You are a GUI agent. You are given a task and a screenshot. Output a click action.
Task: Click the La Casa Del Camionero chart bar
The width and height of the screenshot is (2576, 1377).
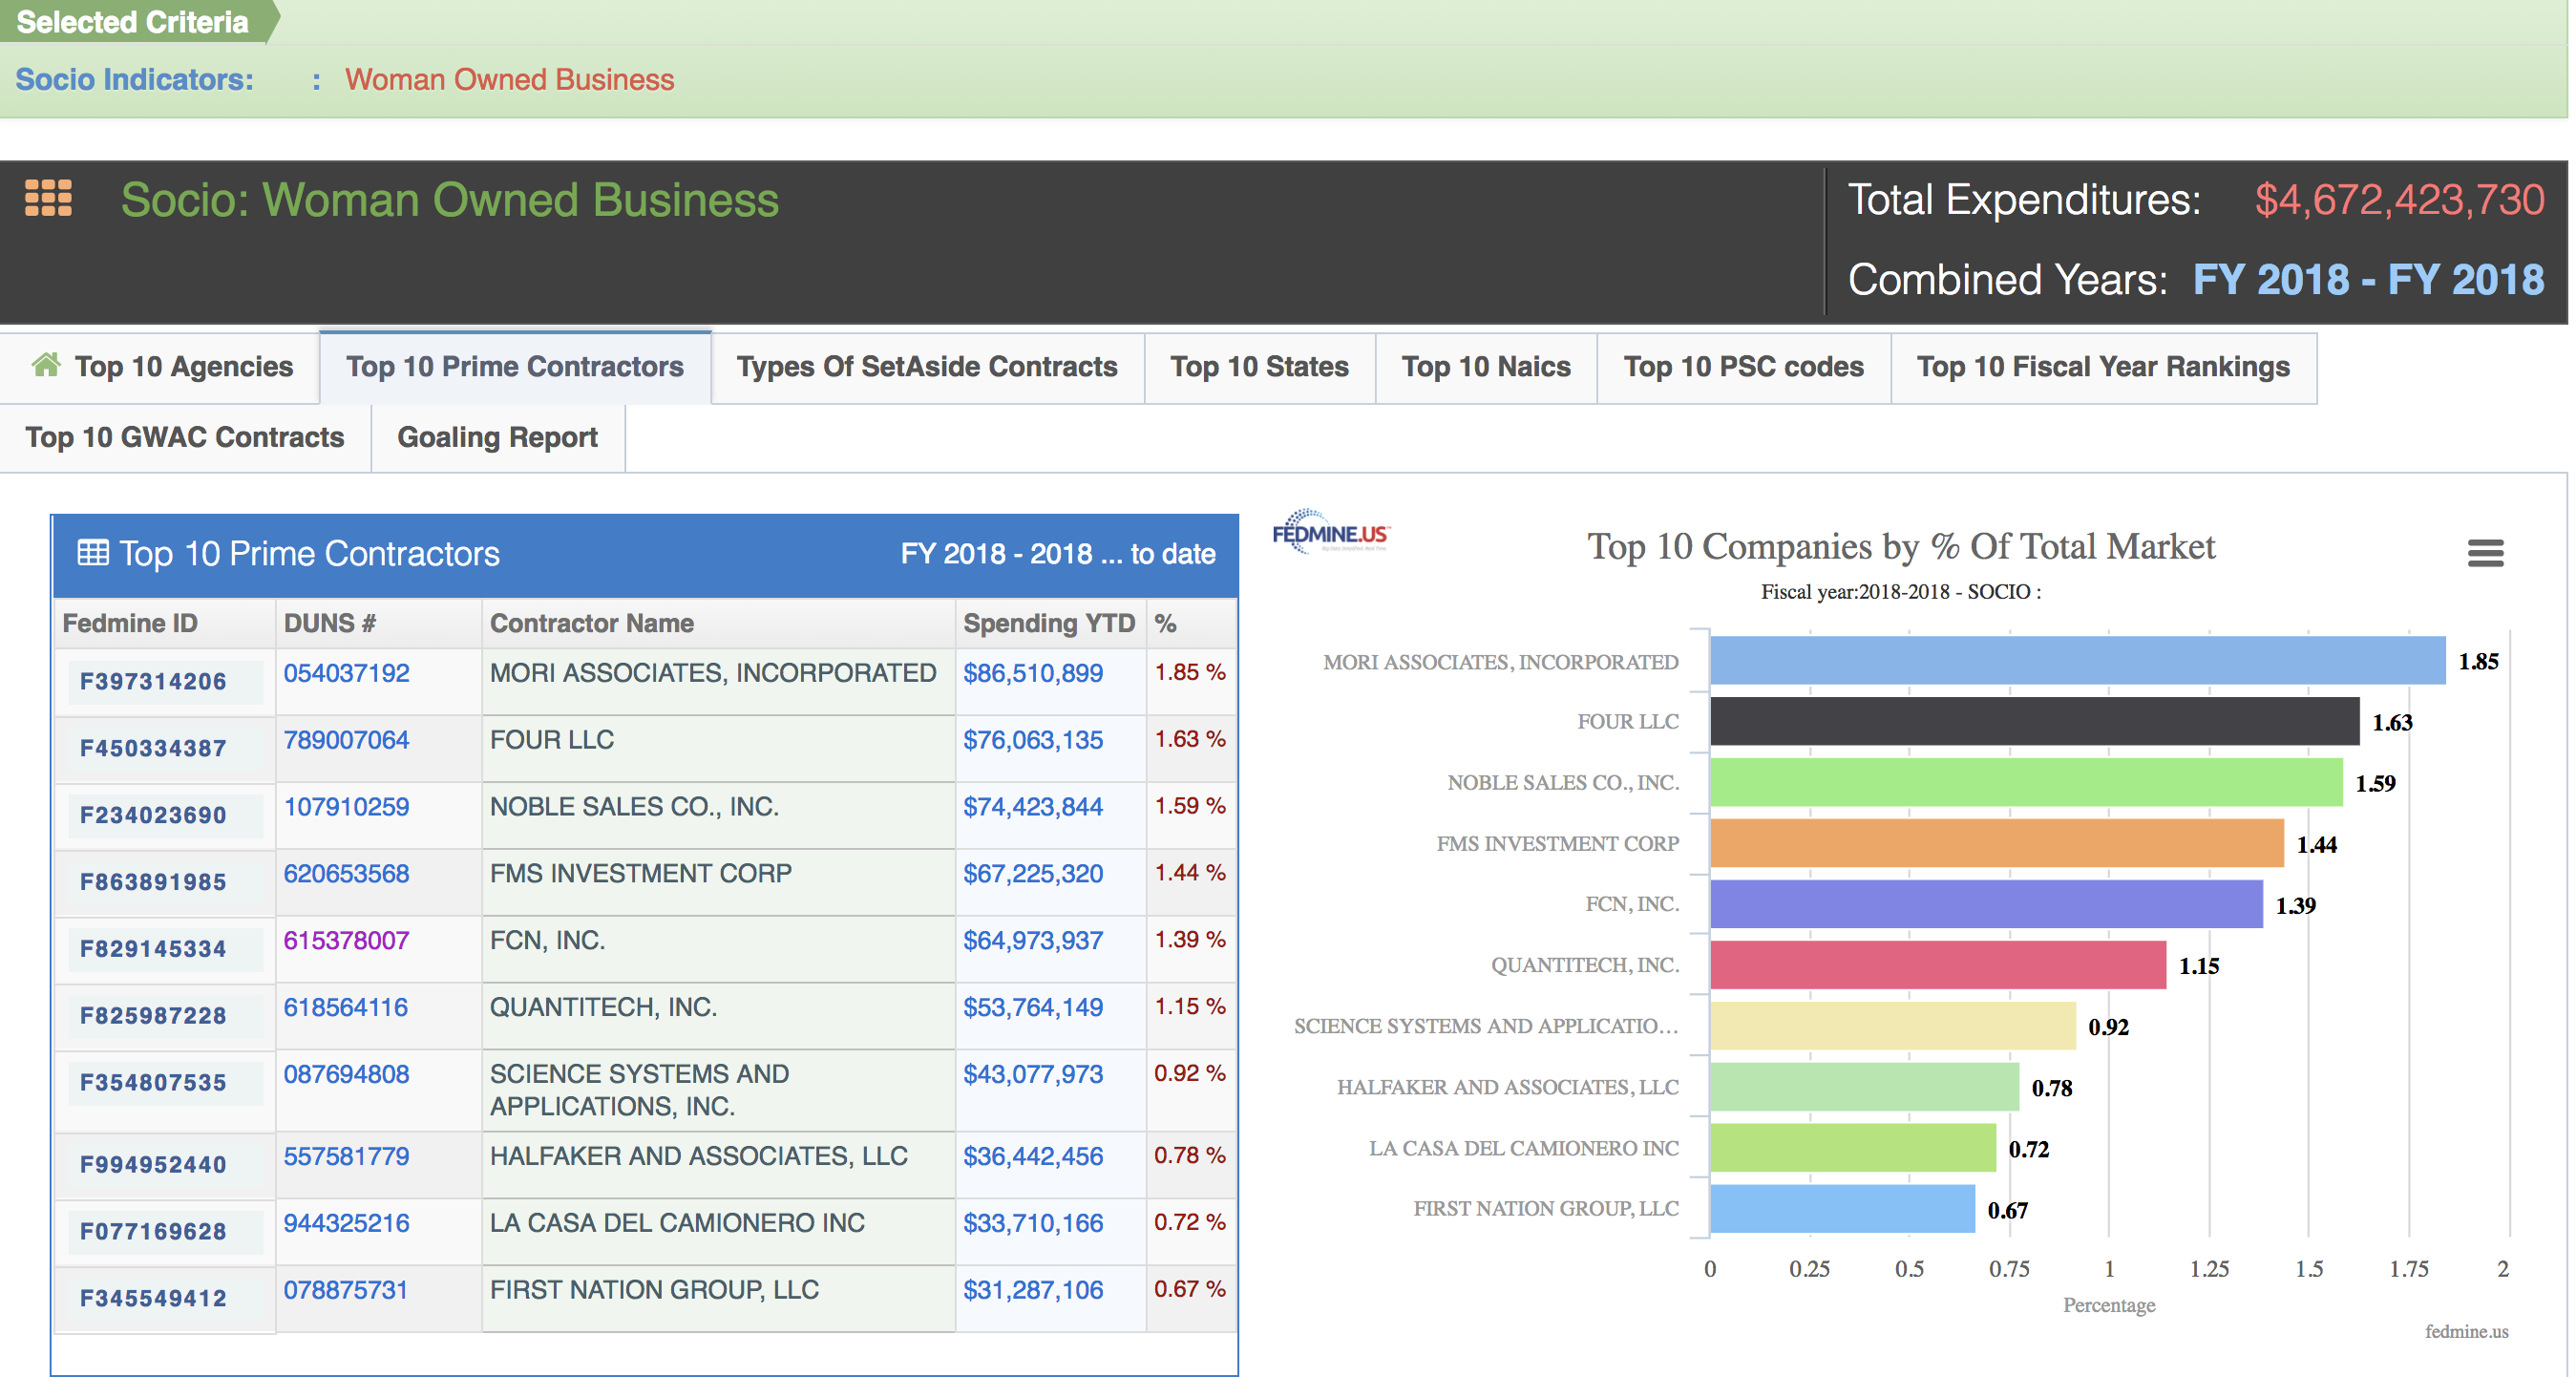click(1853, 1148)
